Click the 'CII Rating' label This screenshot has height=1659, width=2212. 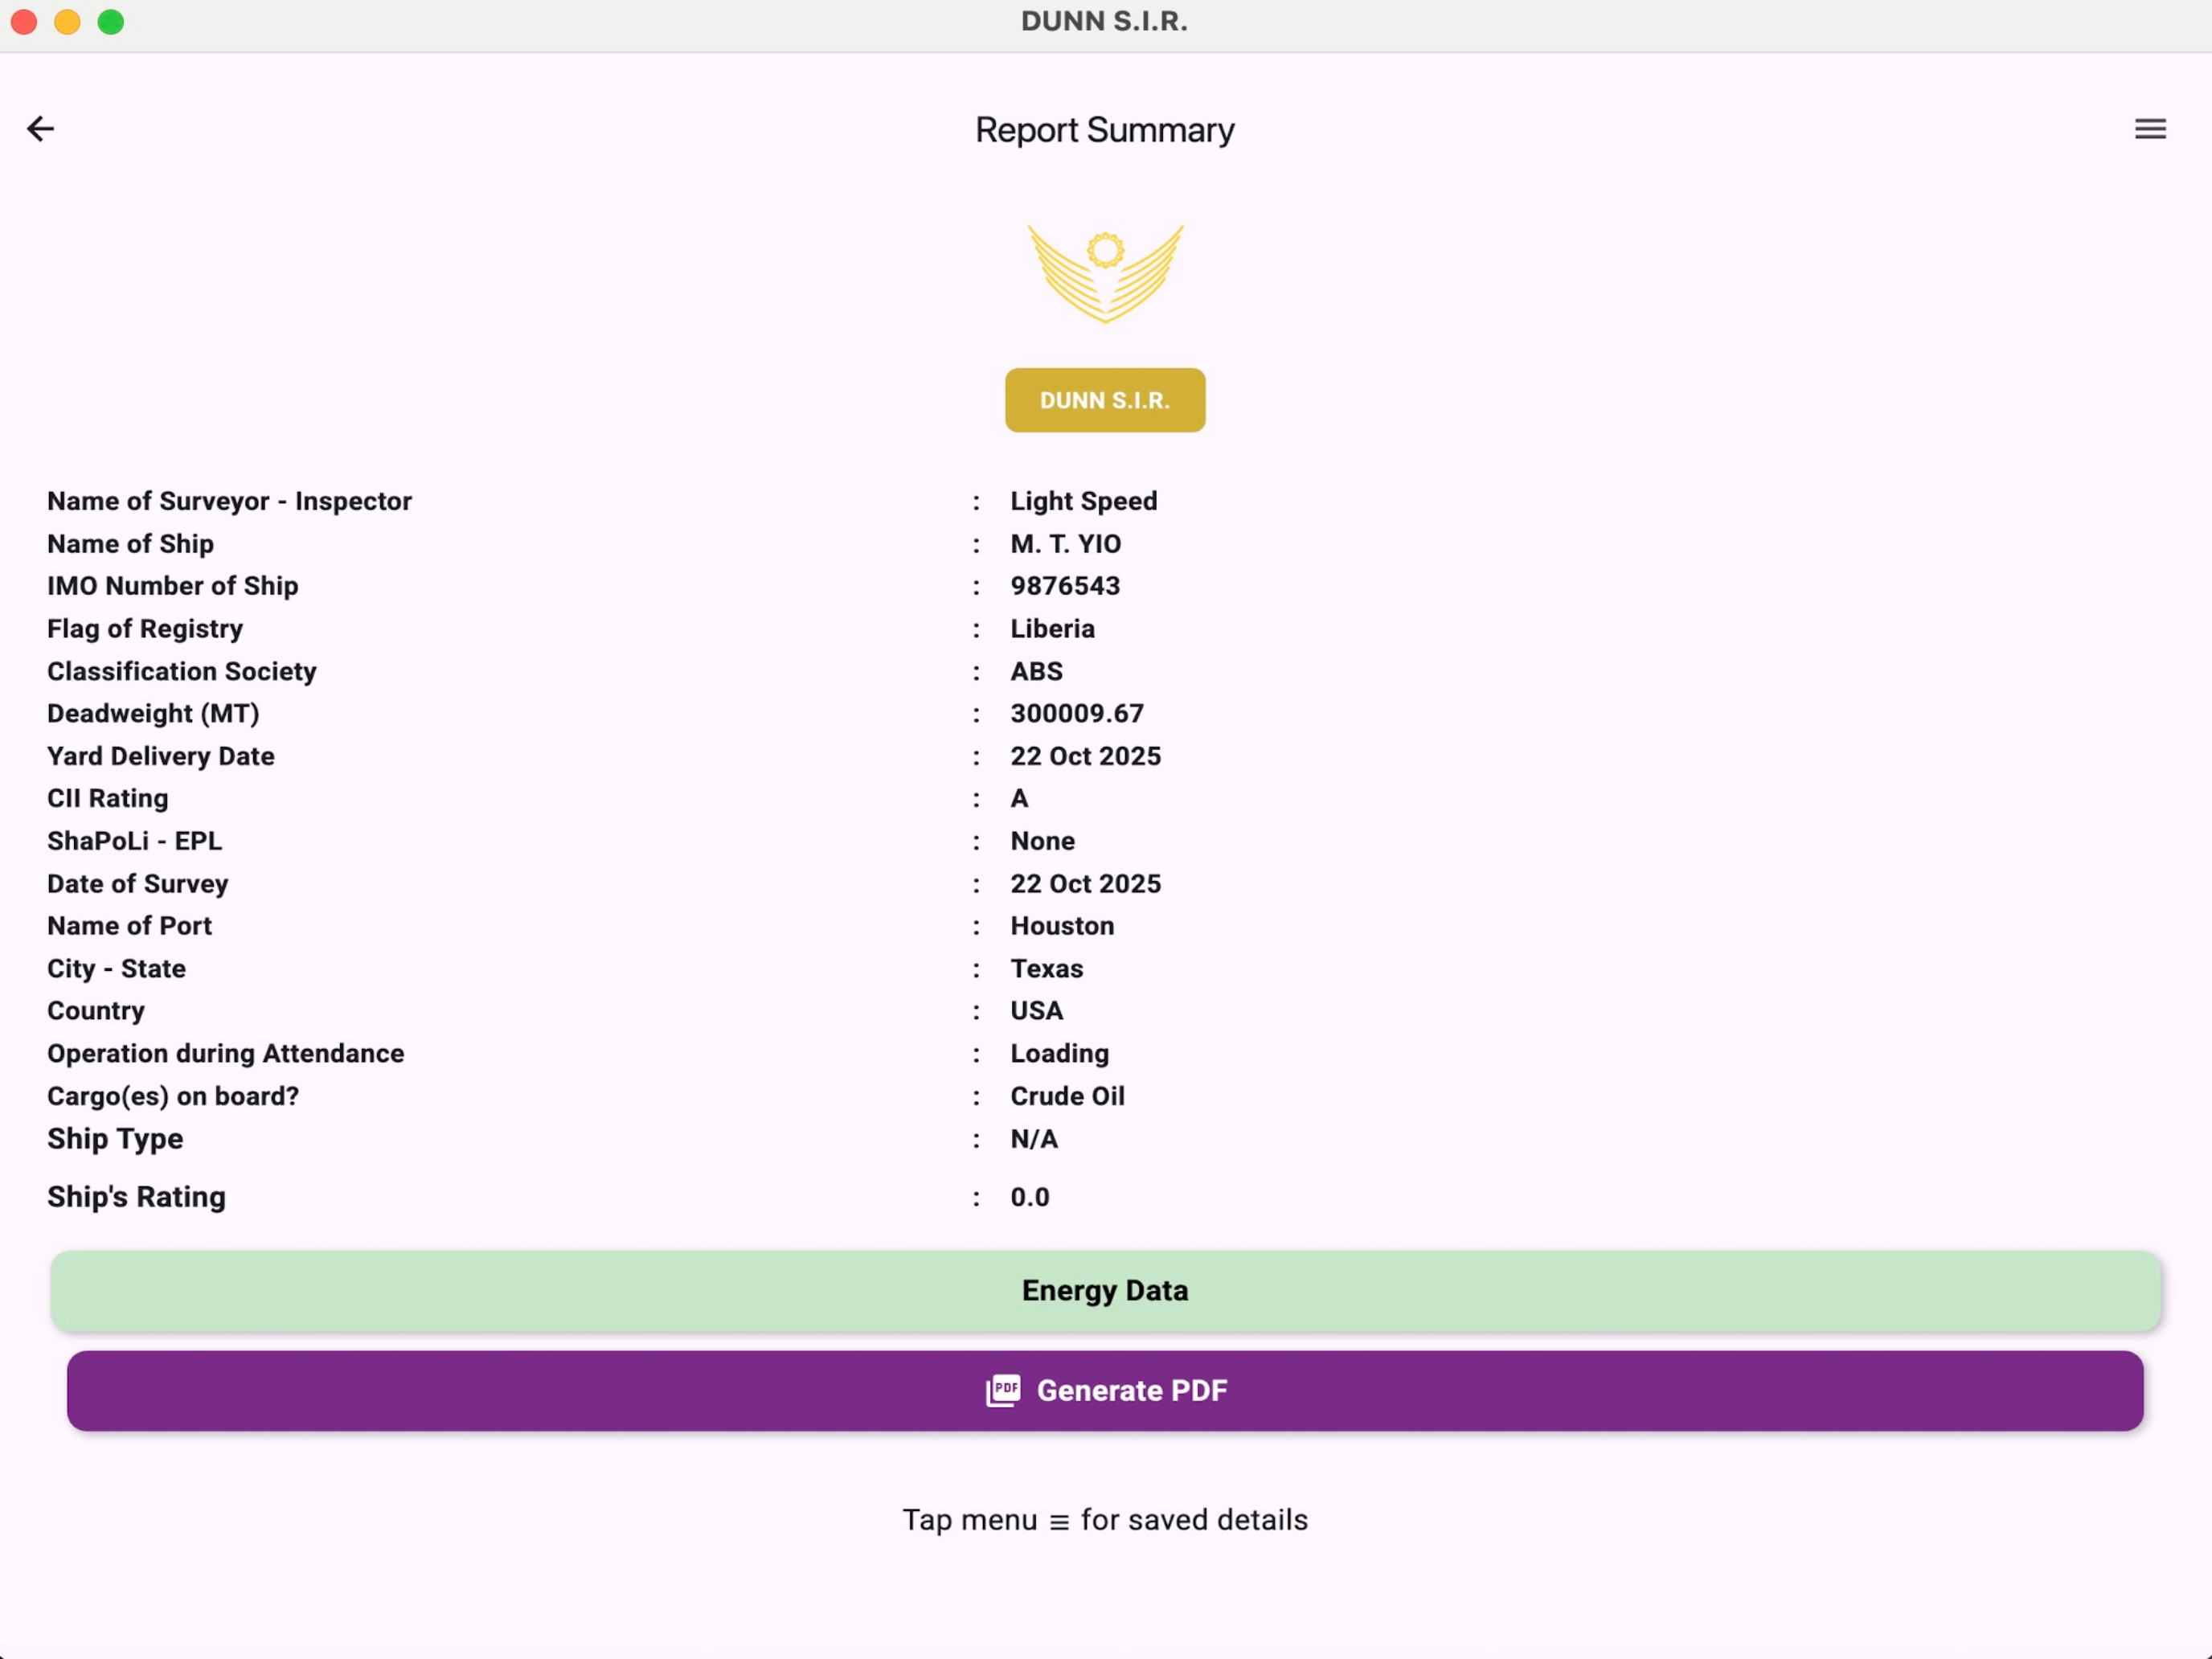tap(107, 799)
